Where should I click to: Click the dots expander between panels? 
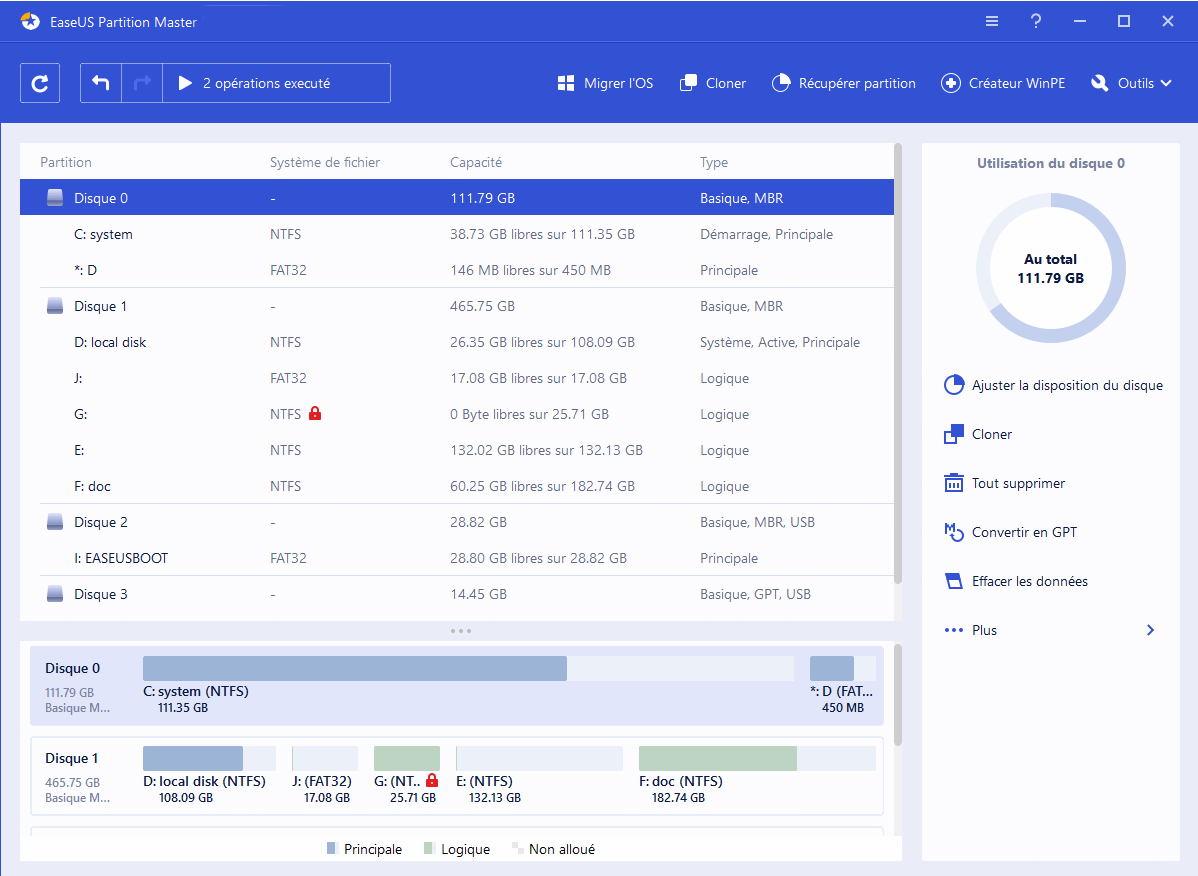[x=461, y=630]
